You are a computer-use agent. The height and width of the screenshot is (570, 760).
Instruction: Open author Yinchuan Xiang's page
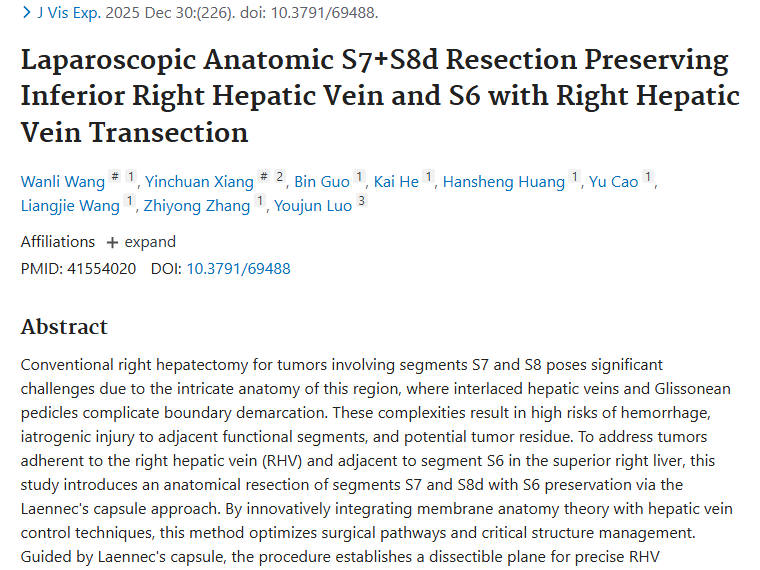197,182
